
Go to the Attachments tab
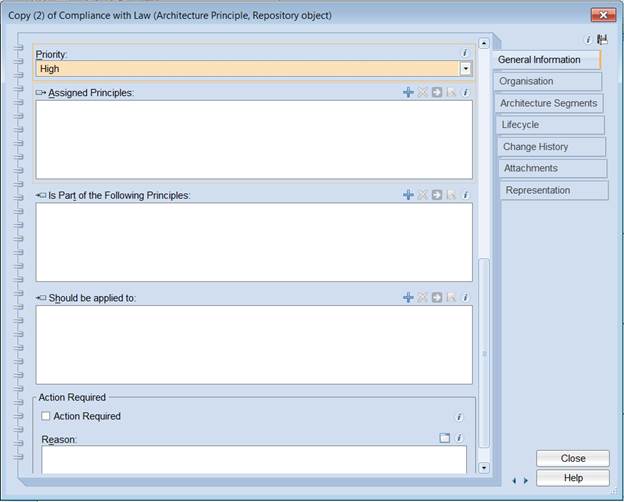[554, 168]
